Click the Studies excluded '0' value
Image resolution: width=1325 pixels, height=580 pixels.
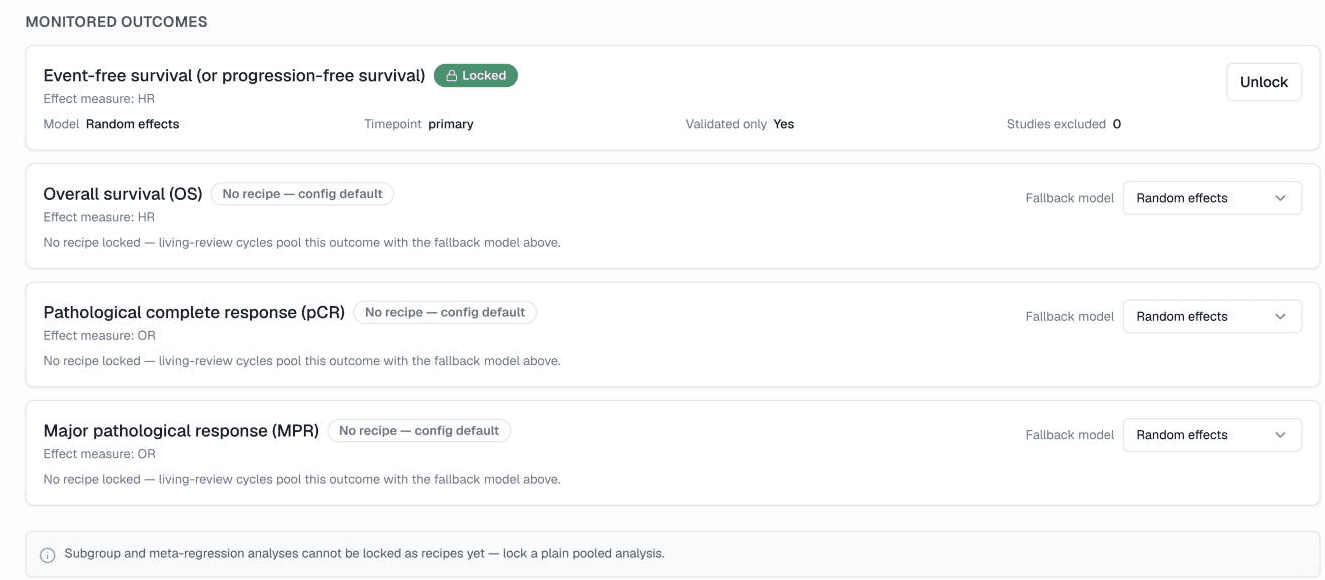[x=1117, y=124]
